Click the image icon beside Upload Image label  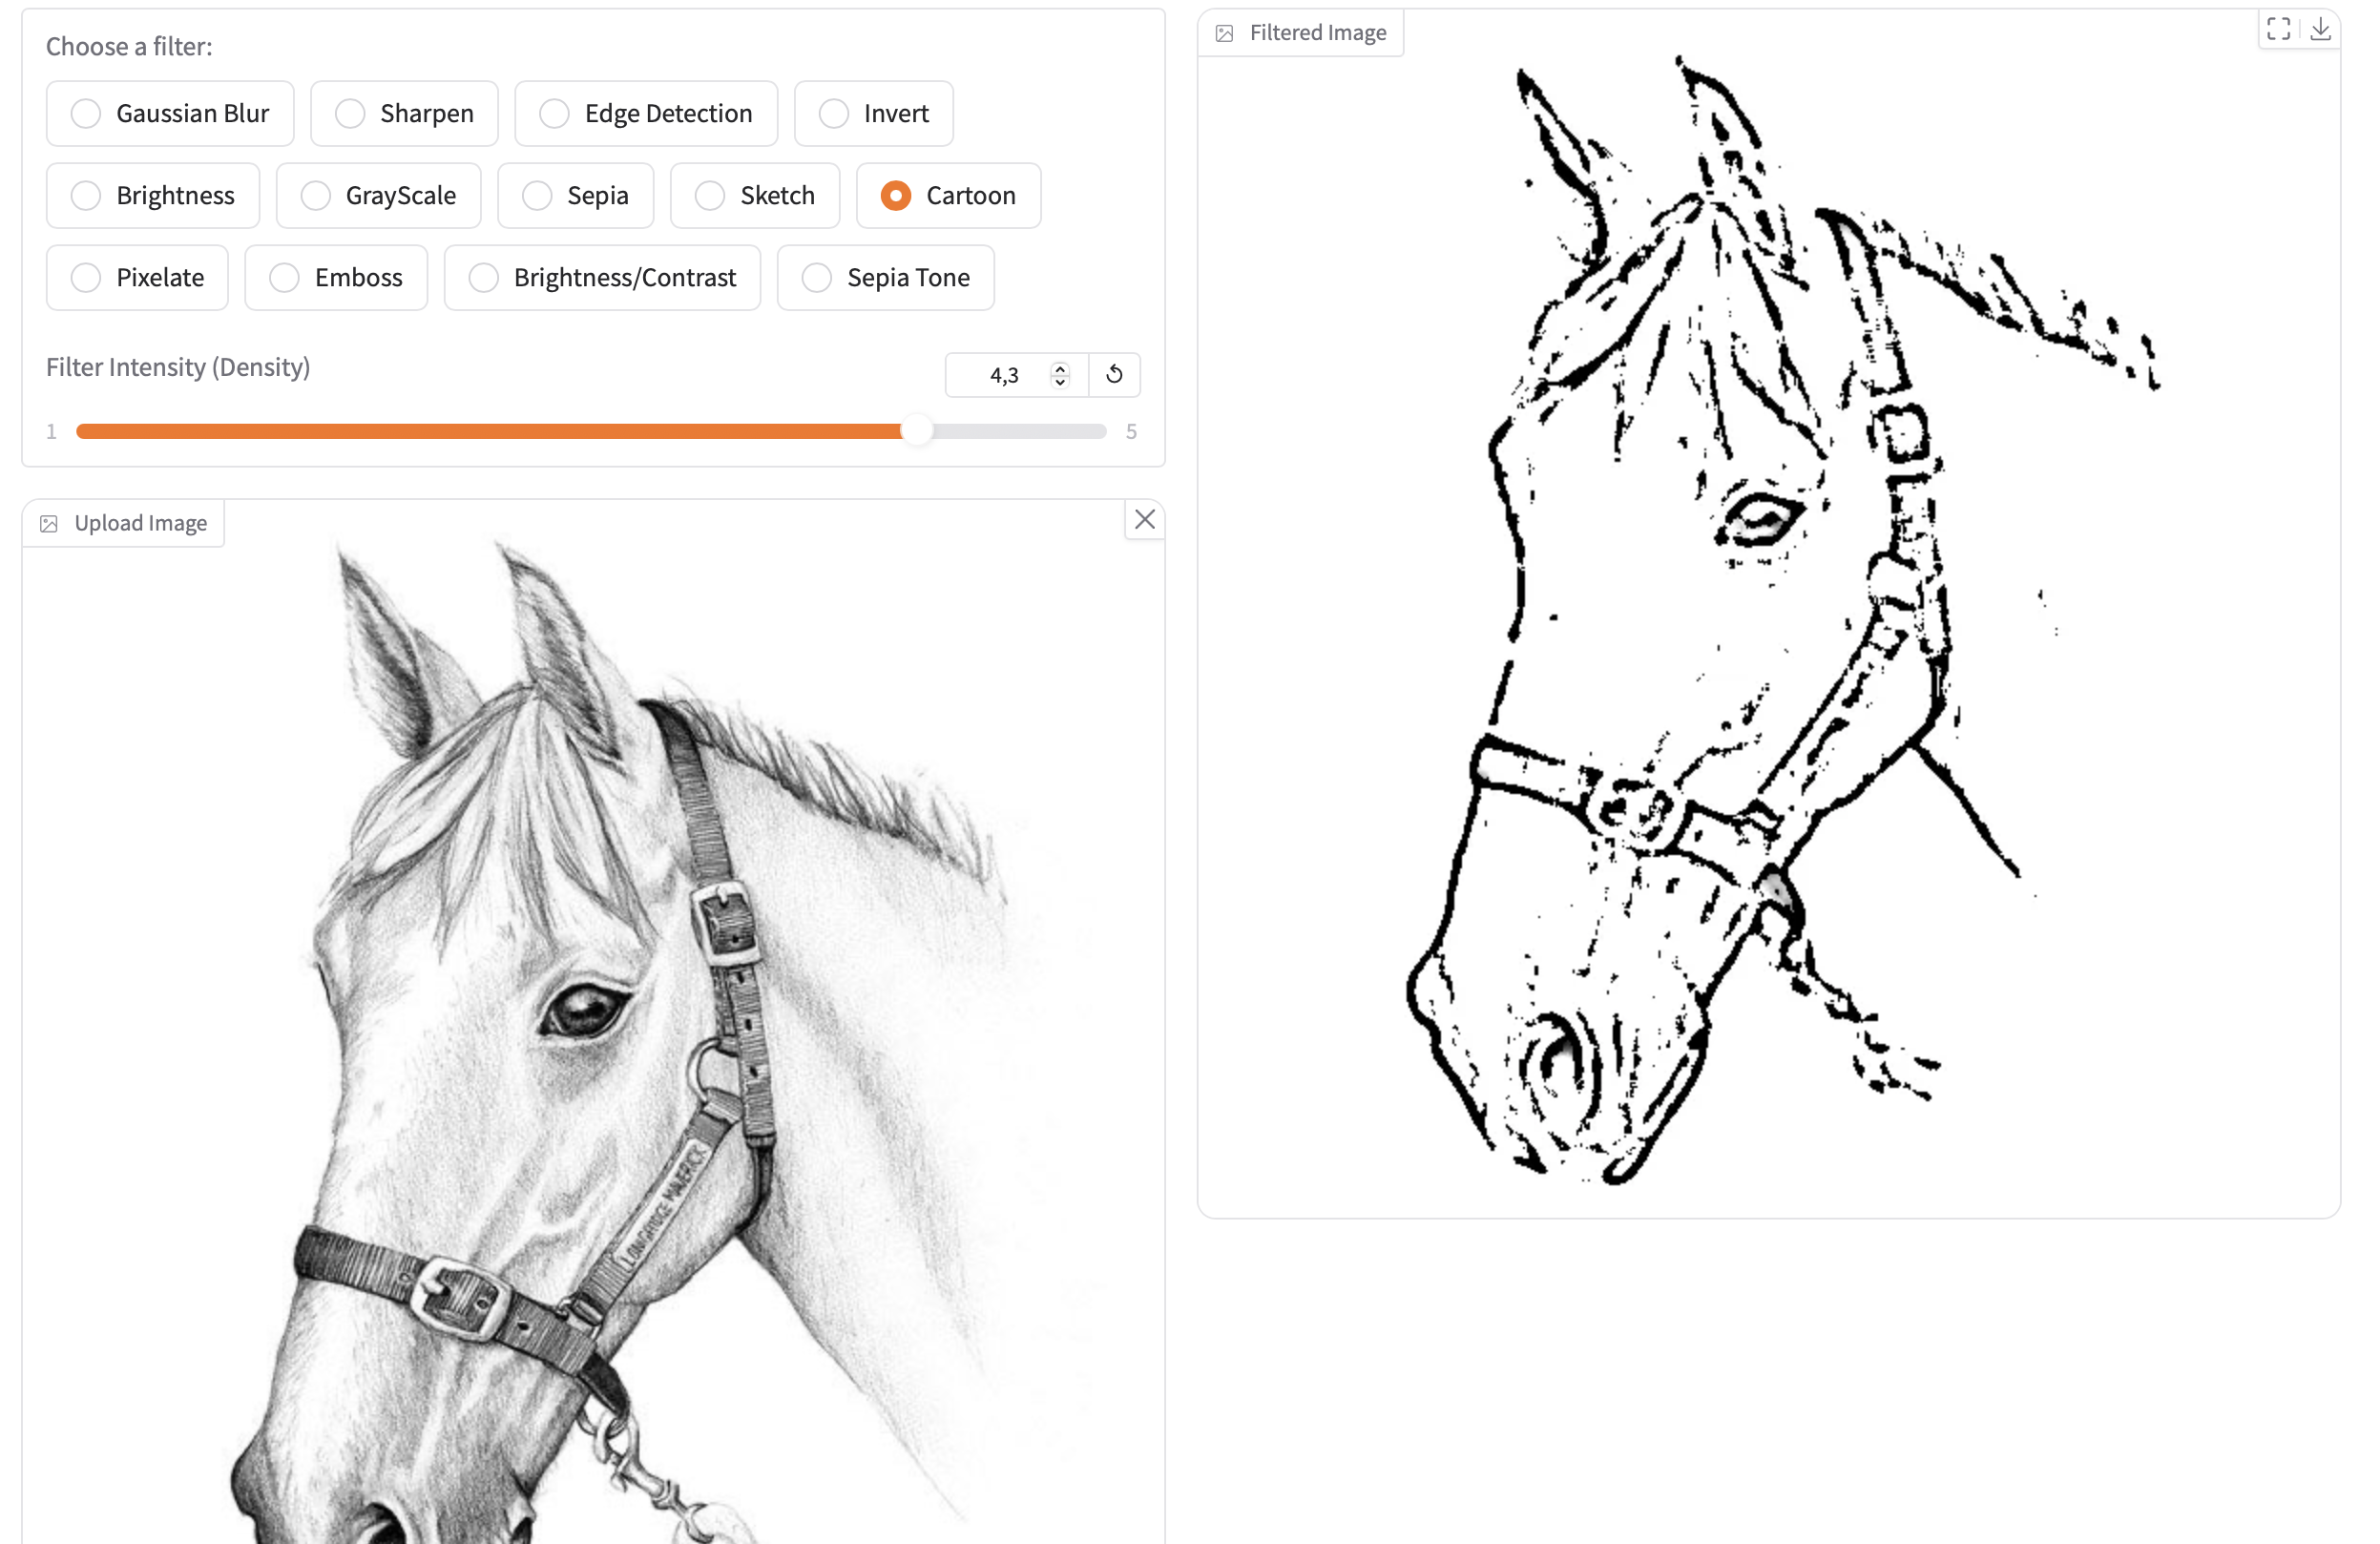point(50,522)
